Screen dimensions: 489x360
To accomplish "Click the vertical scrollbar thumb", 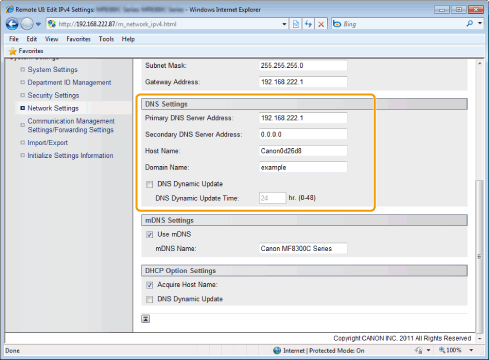I will pyautogui.click(x=479, y=256).
